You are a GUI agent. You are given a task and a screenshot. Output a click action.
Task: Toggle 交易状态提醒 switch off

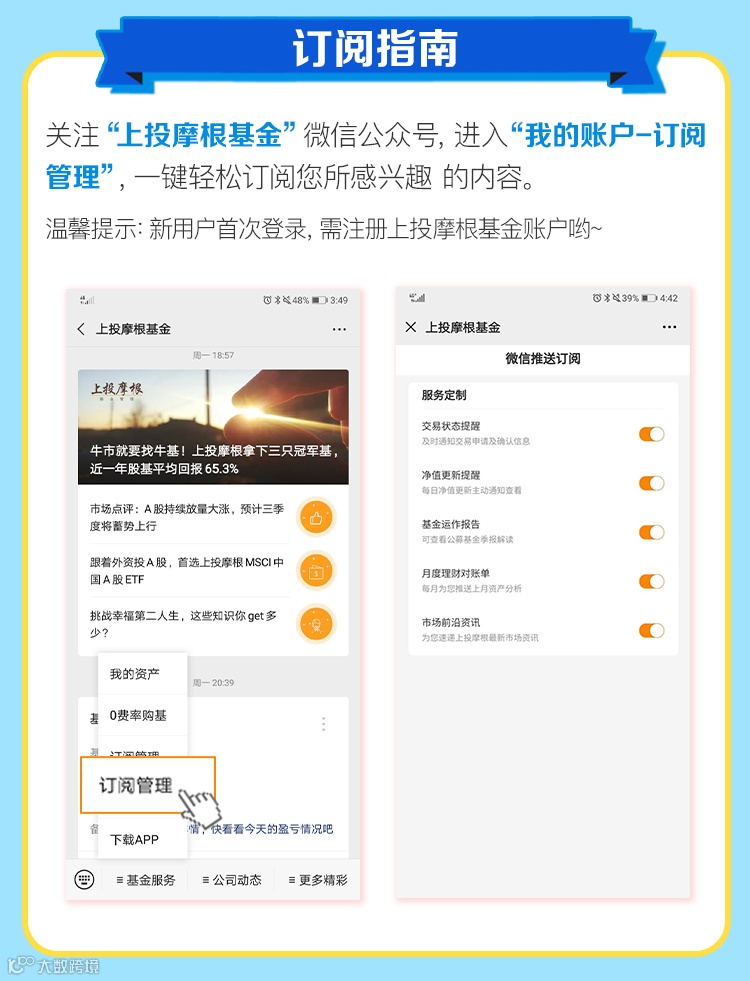pyautogui.click(x=651, y=434)
